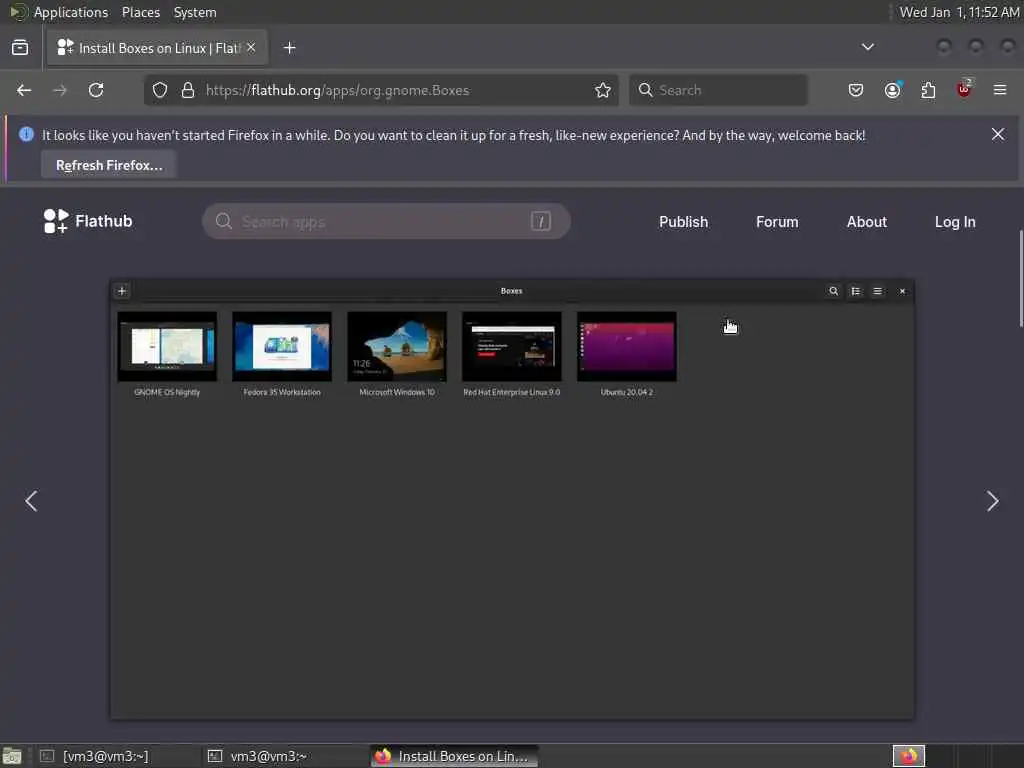This screenshot has height=768, width=1024.
Task: Open the Firefox account icon
Action: click(x=892, y=90)
